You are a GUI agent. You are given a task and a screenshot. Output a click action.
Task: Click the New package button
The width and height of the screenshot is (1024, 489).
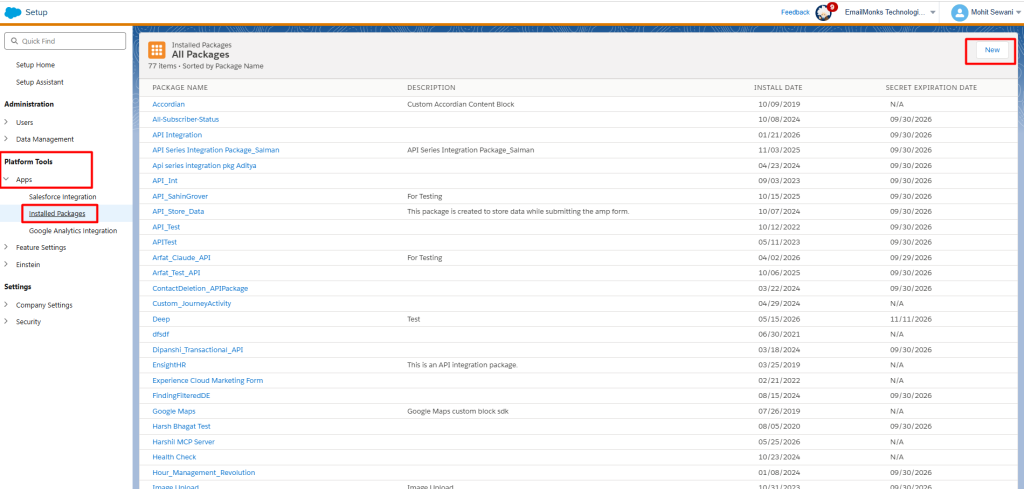click(x=992, y=50)
